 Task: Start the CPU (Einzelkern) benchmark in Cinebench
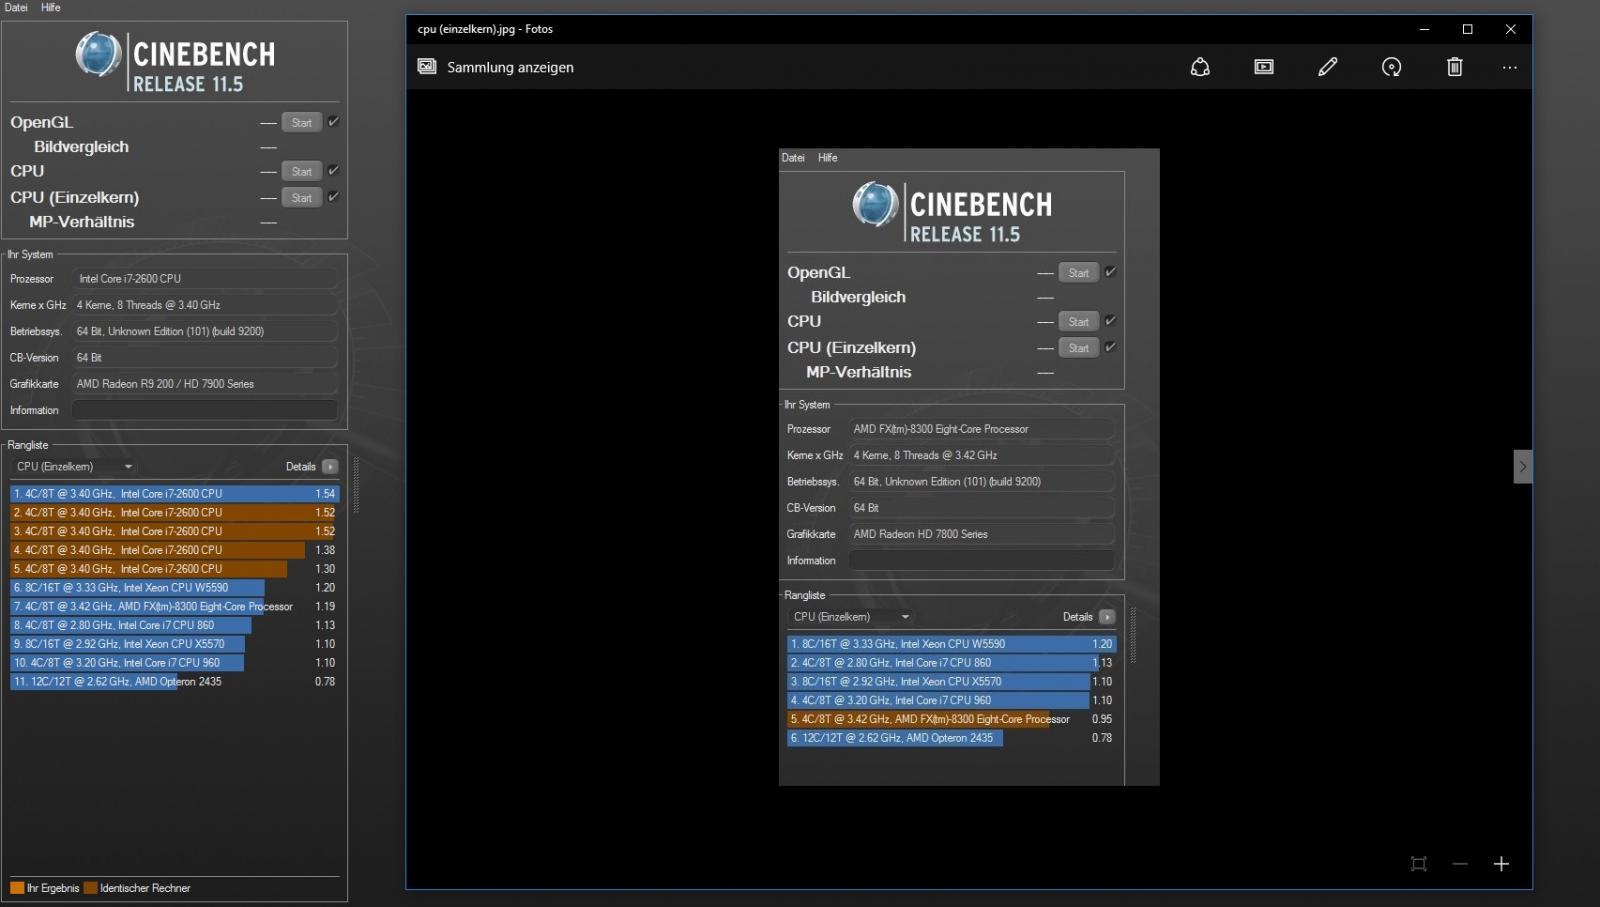pos(301,198)
